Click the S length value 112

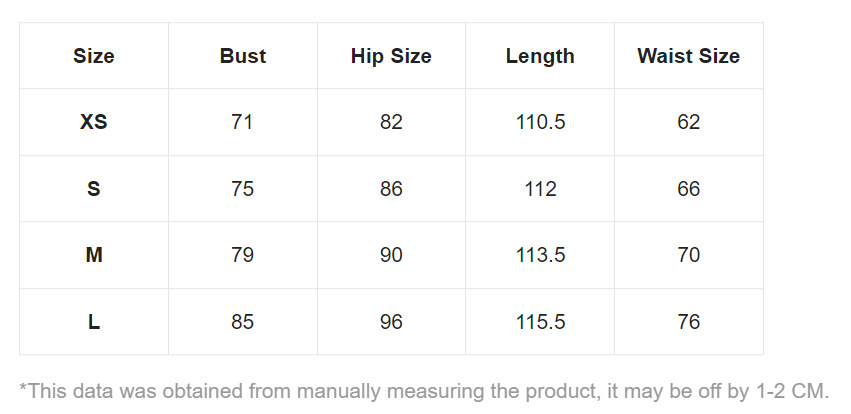(x=540, y=189)
